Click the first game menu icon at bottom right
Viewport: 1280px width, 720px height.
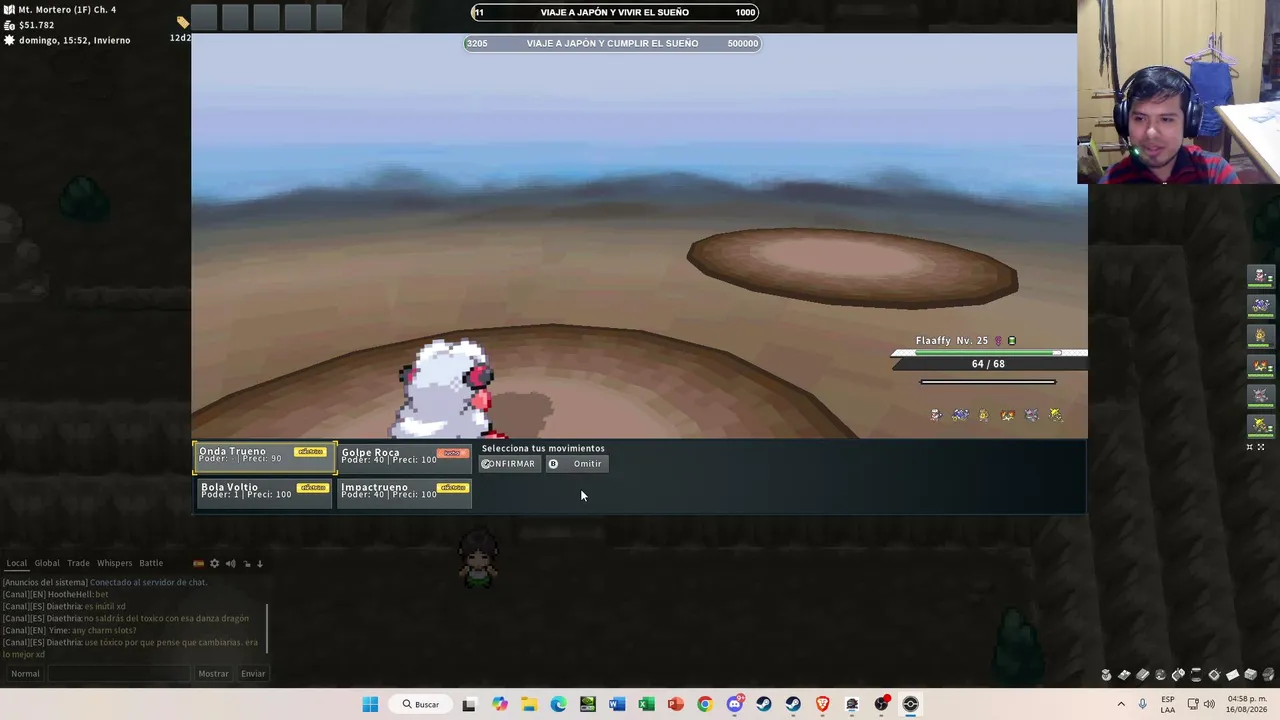(1106, 675)
